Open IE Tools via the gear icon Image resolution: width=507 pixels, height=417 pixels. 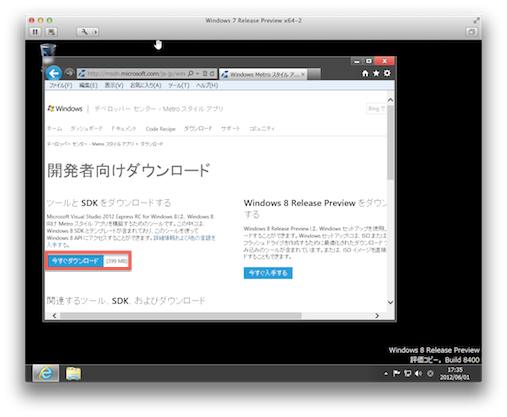pos(387,73)
